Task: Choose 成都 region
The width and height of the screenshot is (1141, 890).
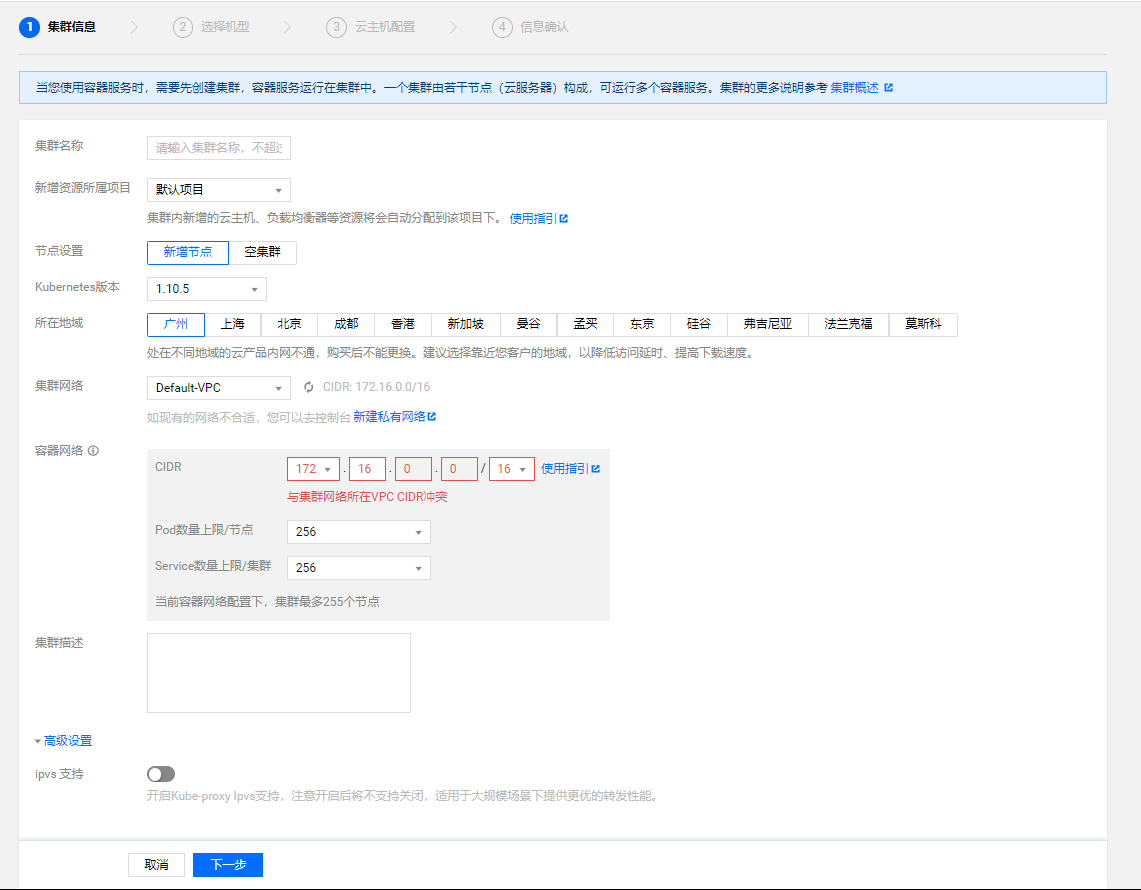Action: pyautogui.click(x=346, y=324)
